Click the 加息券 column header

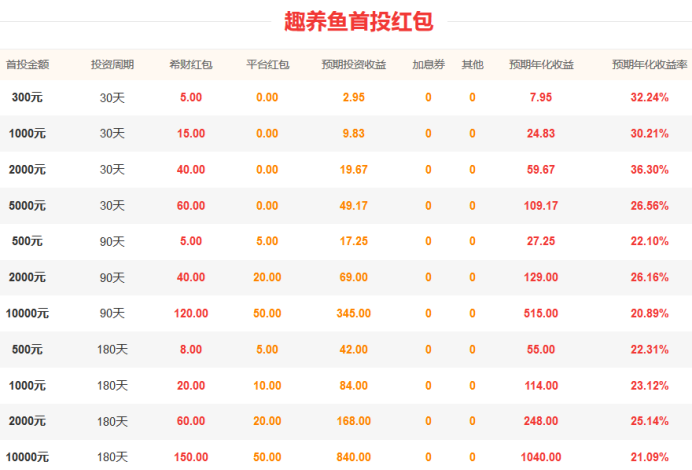coord(428,64)
